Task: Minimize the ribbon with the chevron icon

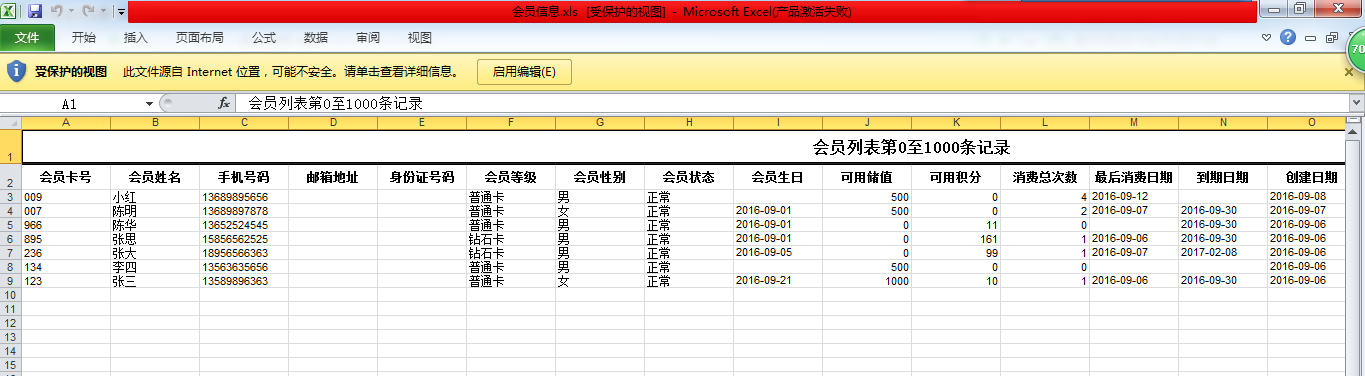Action: pyautogui.click(x=1267, y=37)
